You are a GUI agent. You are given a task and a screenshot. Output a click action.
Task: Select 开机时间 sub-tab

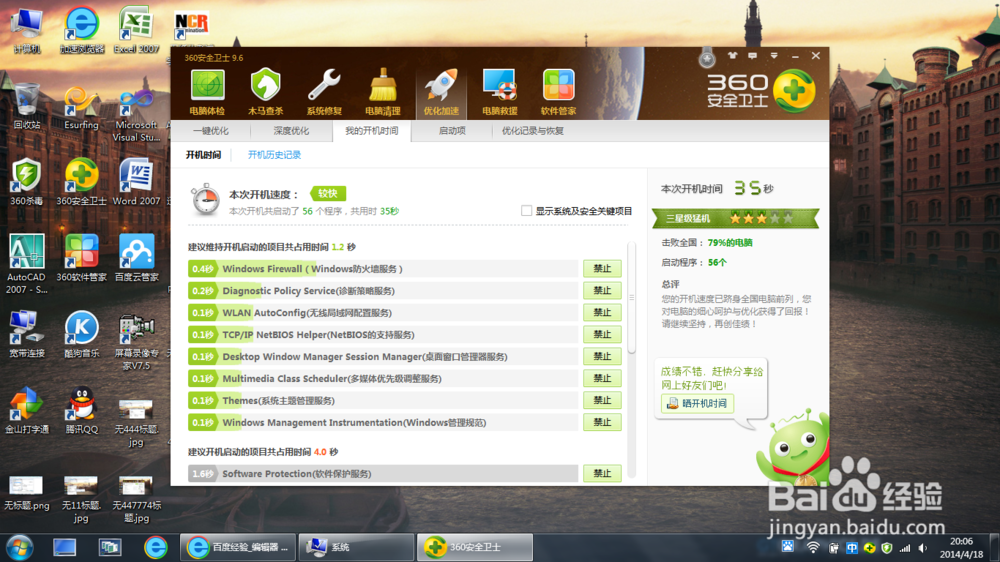pyautogui.click(x=203, y=155)
